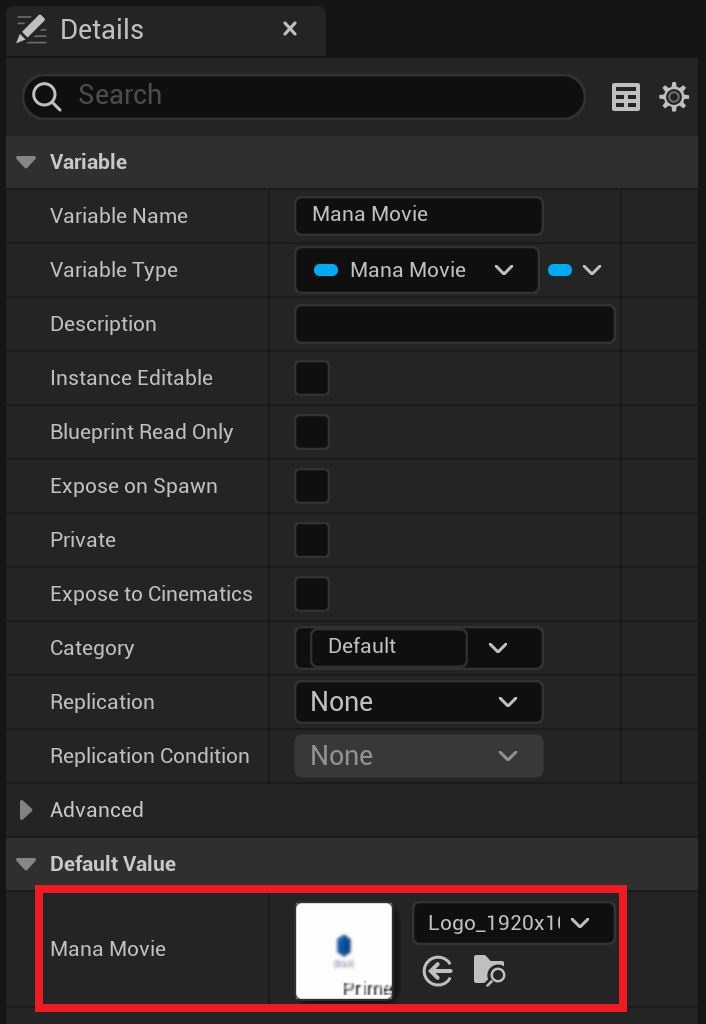Open the Logo_1920x10 asset dropdown
Image resolution: width=706 pixels, height=1024 pixels.
click(x=513, y=923)
